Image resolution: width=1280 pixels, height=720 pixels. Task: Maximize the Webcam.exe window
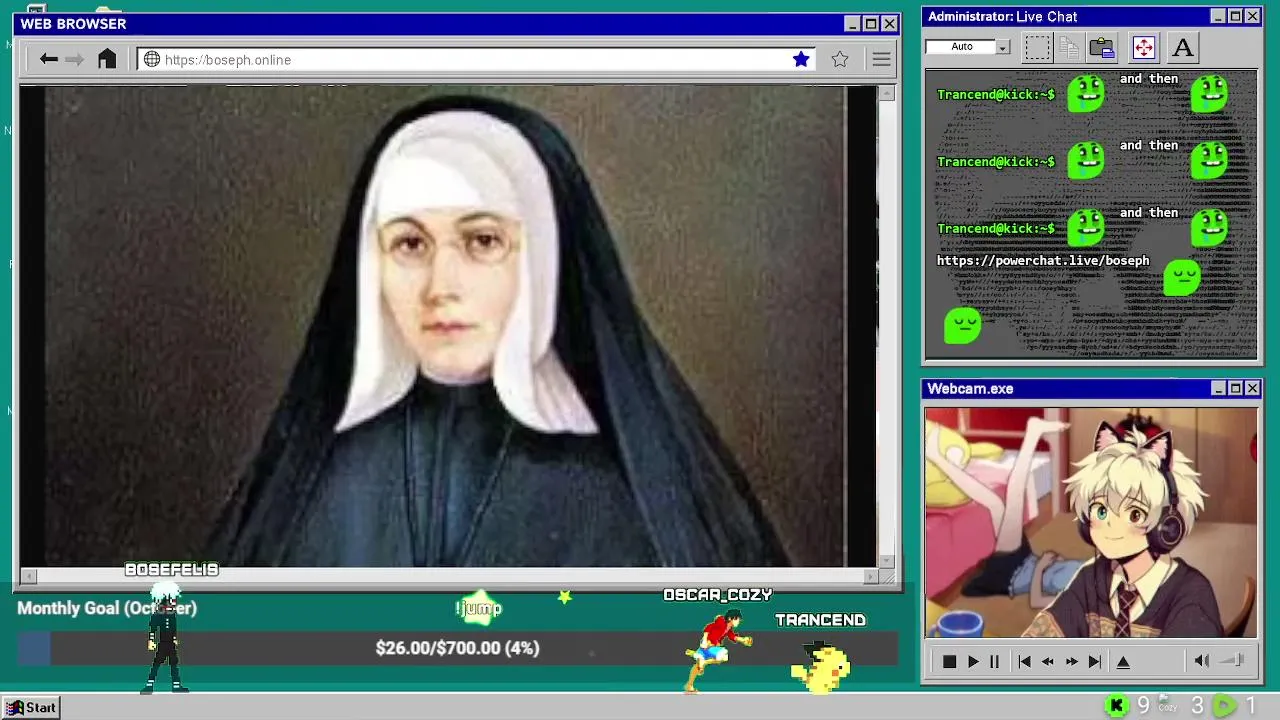[x=1235, y=388]
